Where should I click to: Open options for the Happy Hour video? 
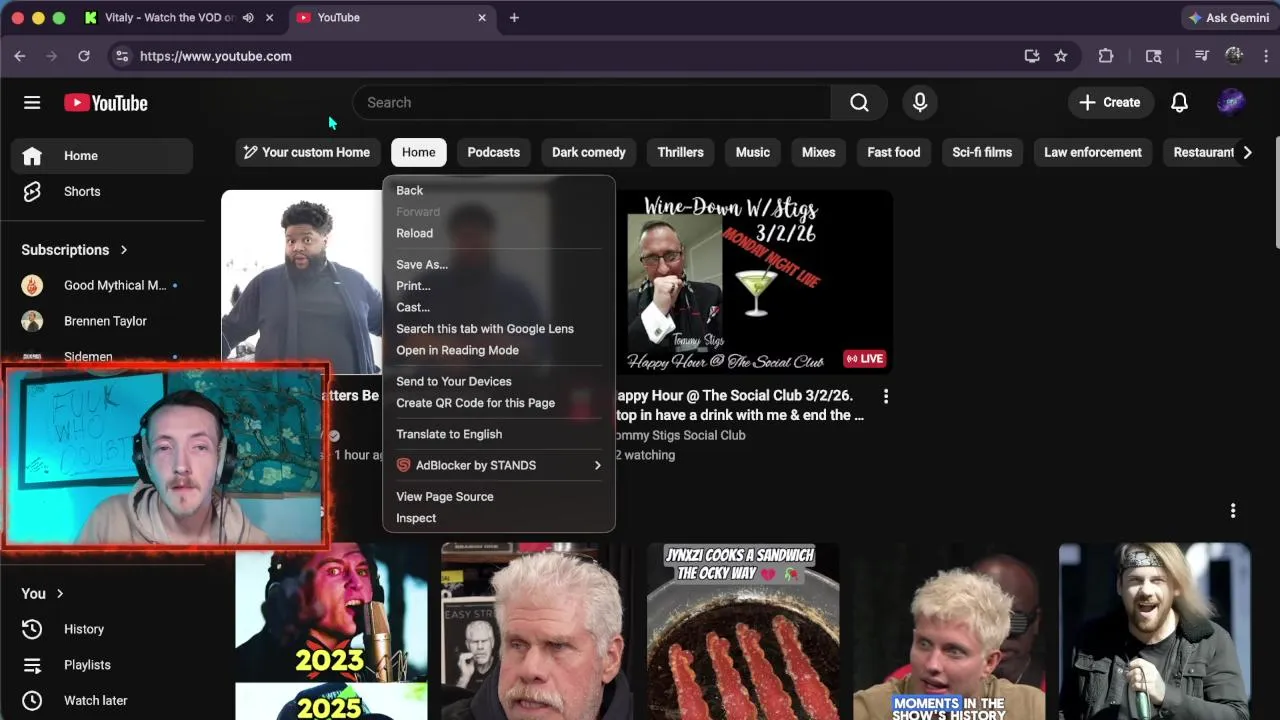885,396
